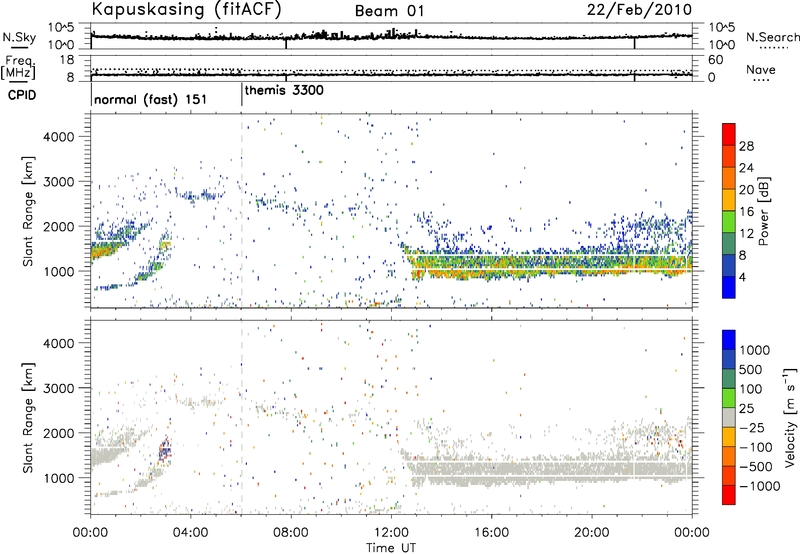The image size is (800, 554).
Task: Click the time axis label '16:00'
Action: tap(491, 533)
